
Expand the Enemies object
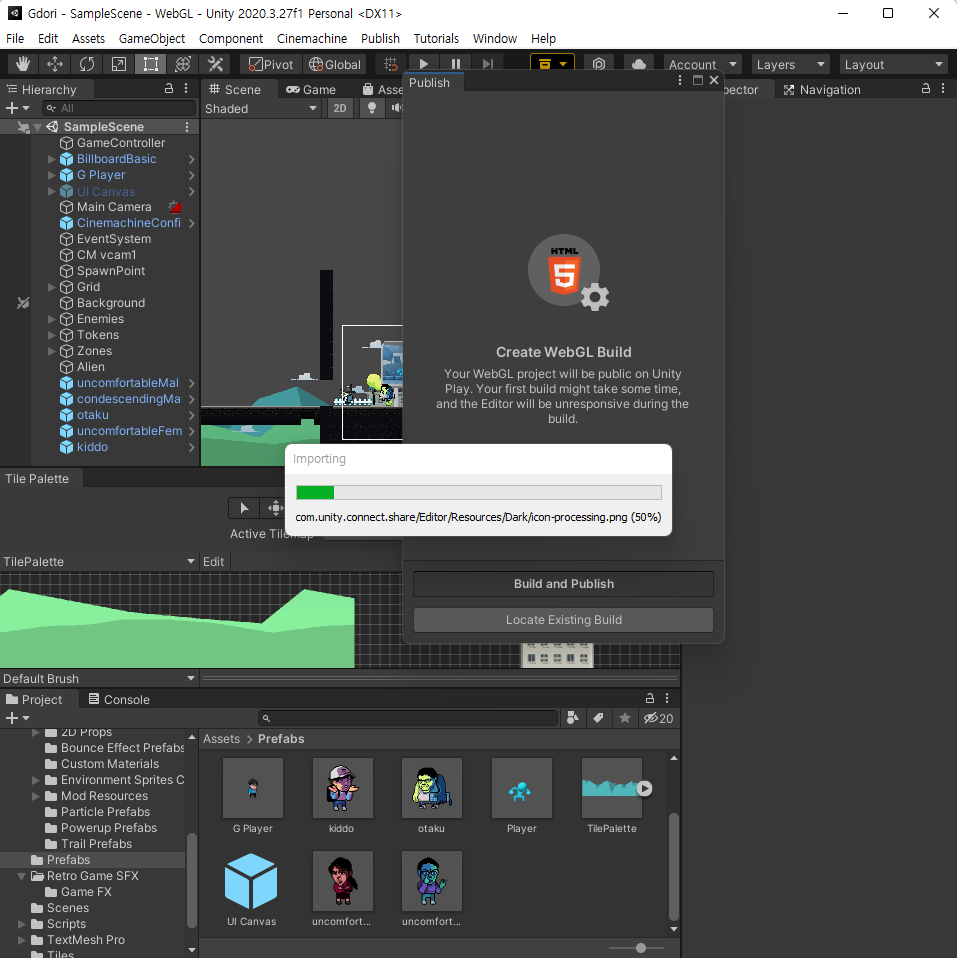coord(51,319)
